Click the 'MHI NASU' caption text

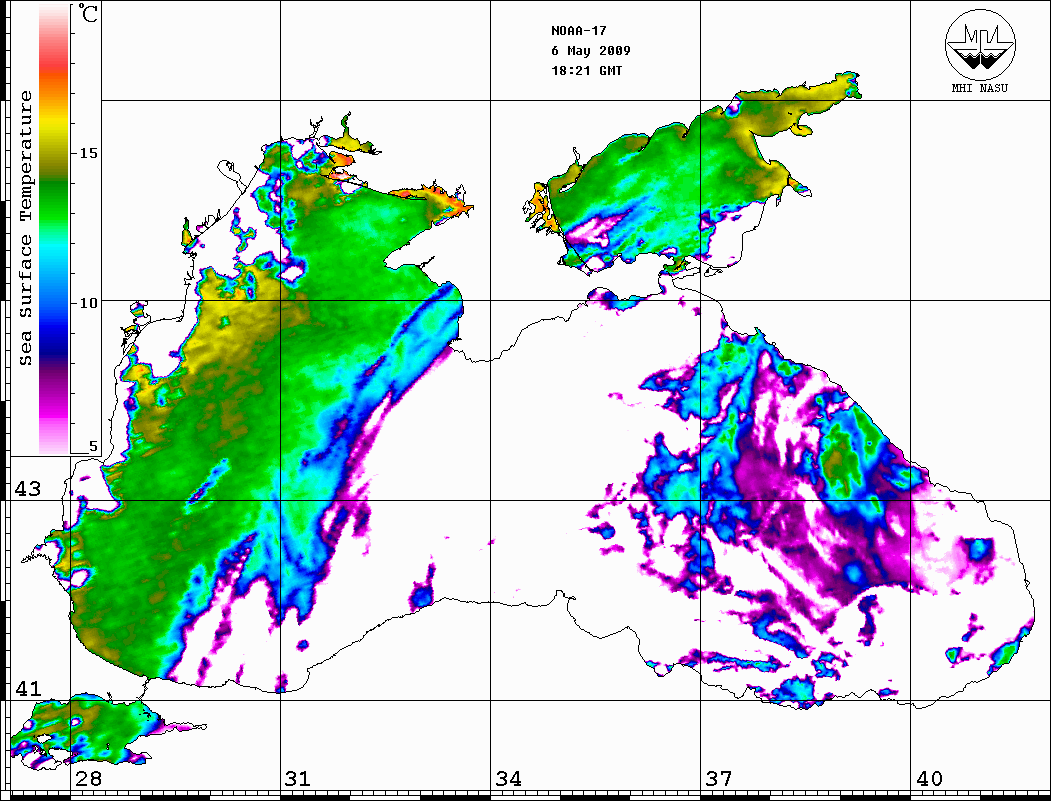click(979, 88)
